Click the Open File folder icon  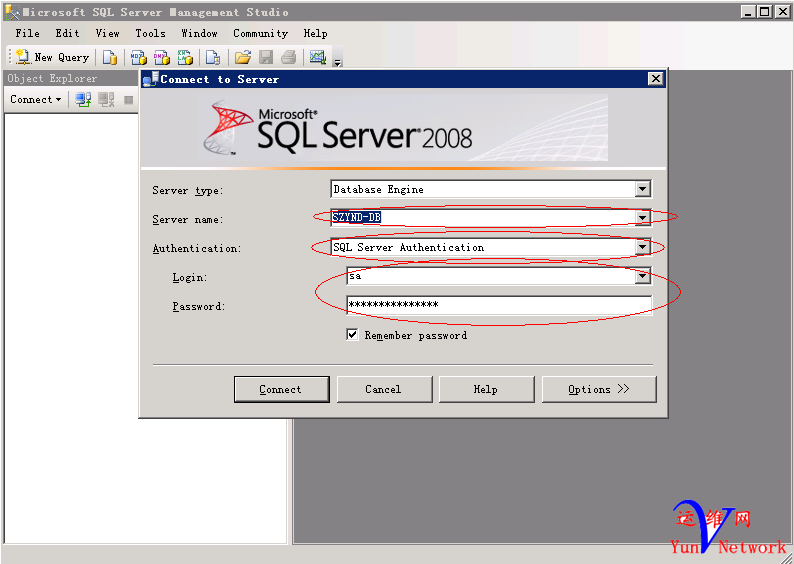pyautogui.click(x=243, y=57)
